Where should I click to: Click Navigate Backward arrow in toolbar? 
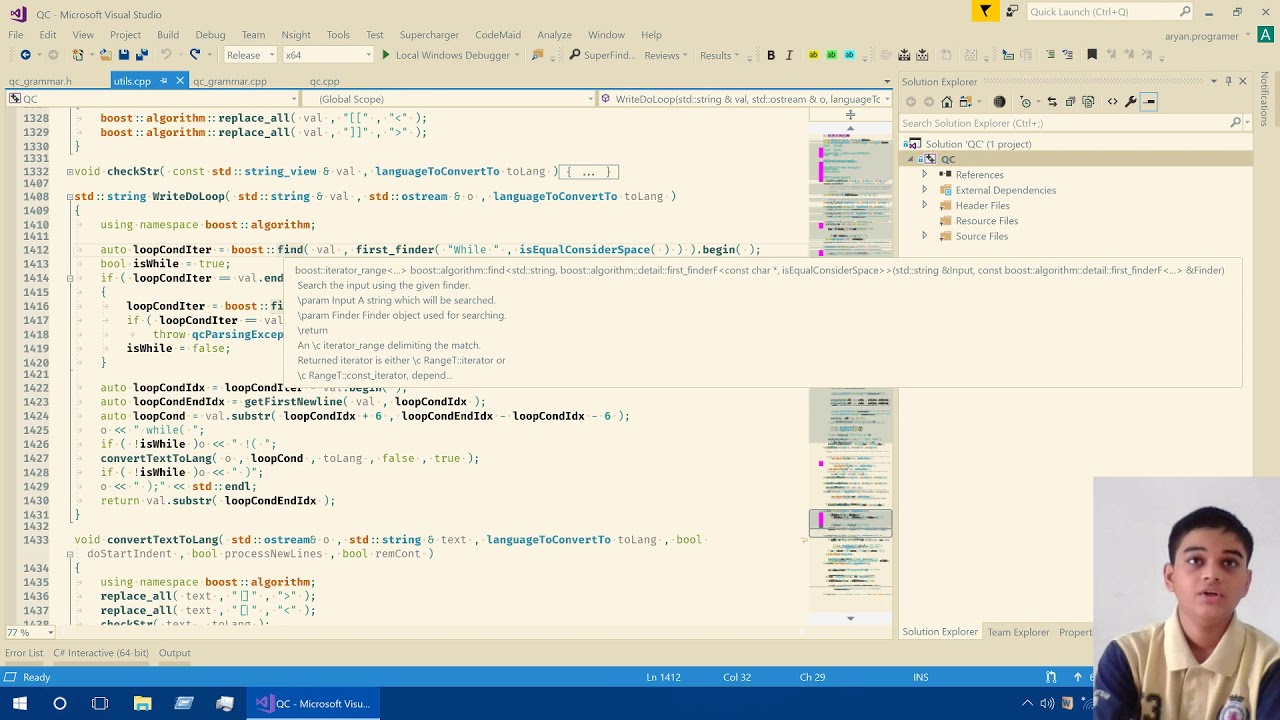coord(25,55)
